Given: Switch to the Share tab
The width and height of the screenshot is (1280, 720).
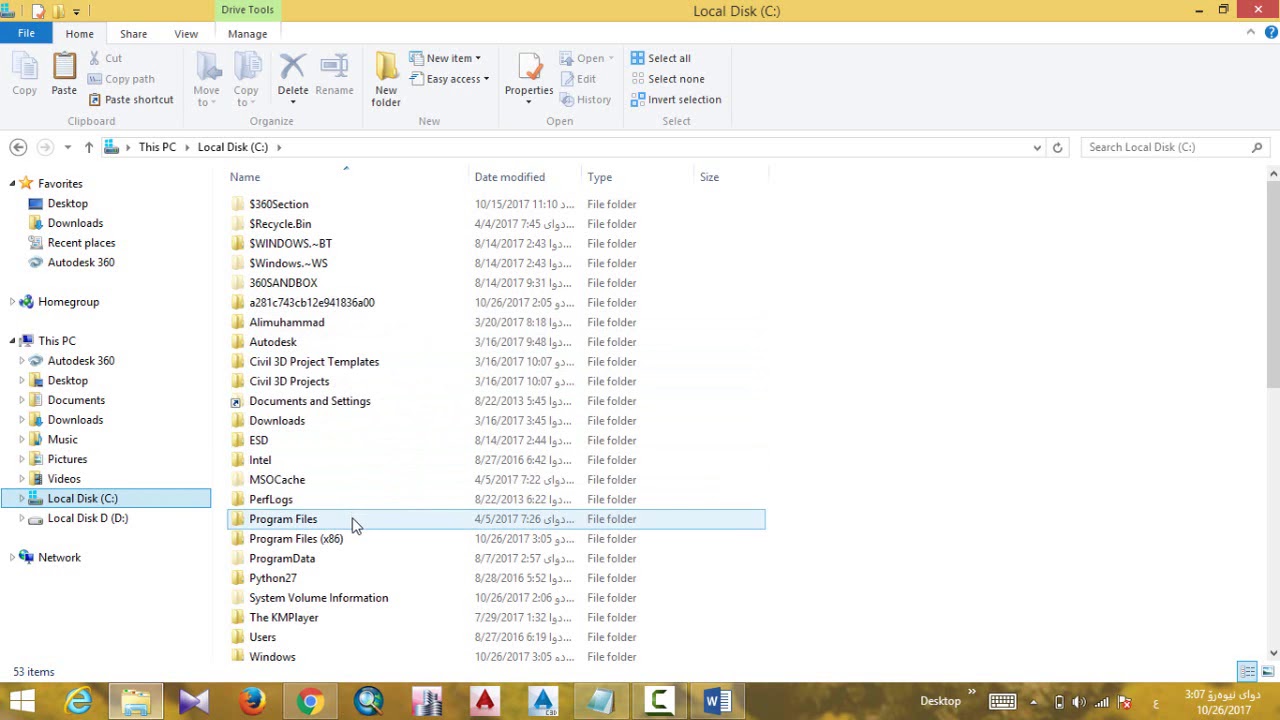Looking at the screenshot, I should 133,34.
